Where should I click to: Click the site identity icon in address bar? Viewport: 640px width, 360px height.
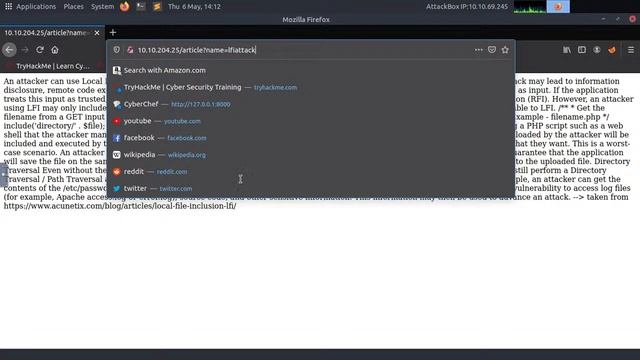pyautogui.click(x=130, y=50)
